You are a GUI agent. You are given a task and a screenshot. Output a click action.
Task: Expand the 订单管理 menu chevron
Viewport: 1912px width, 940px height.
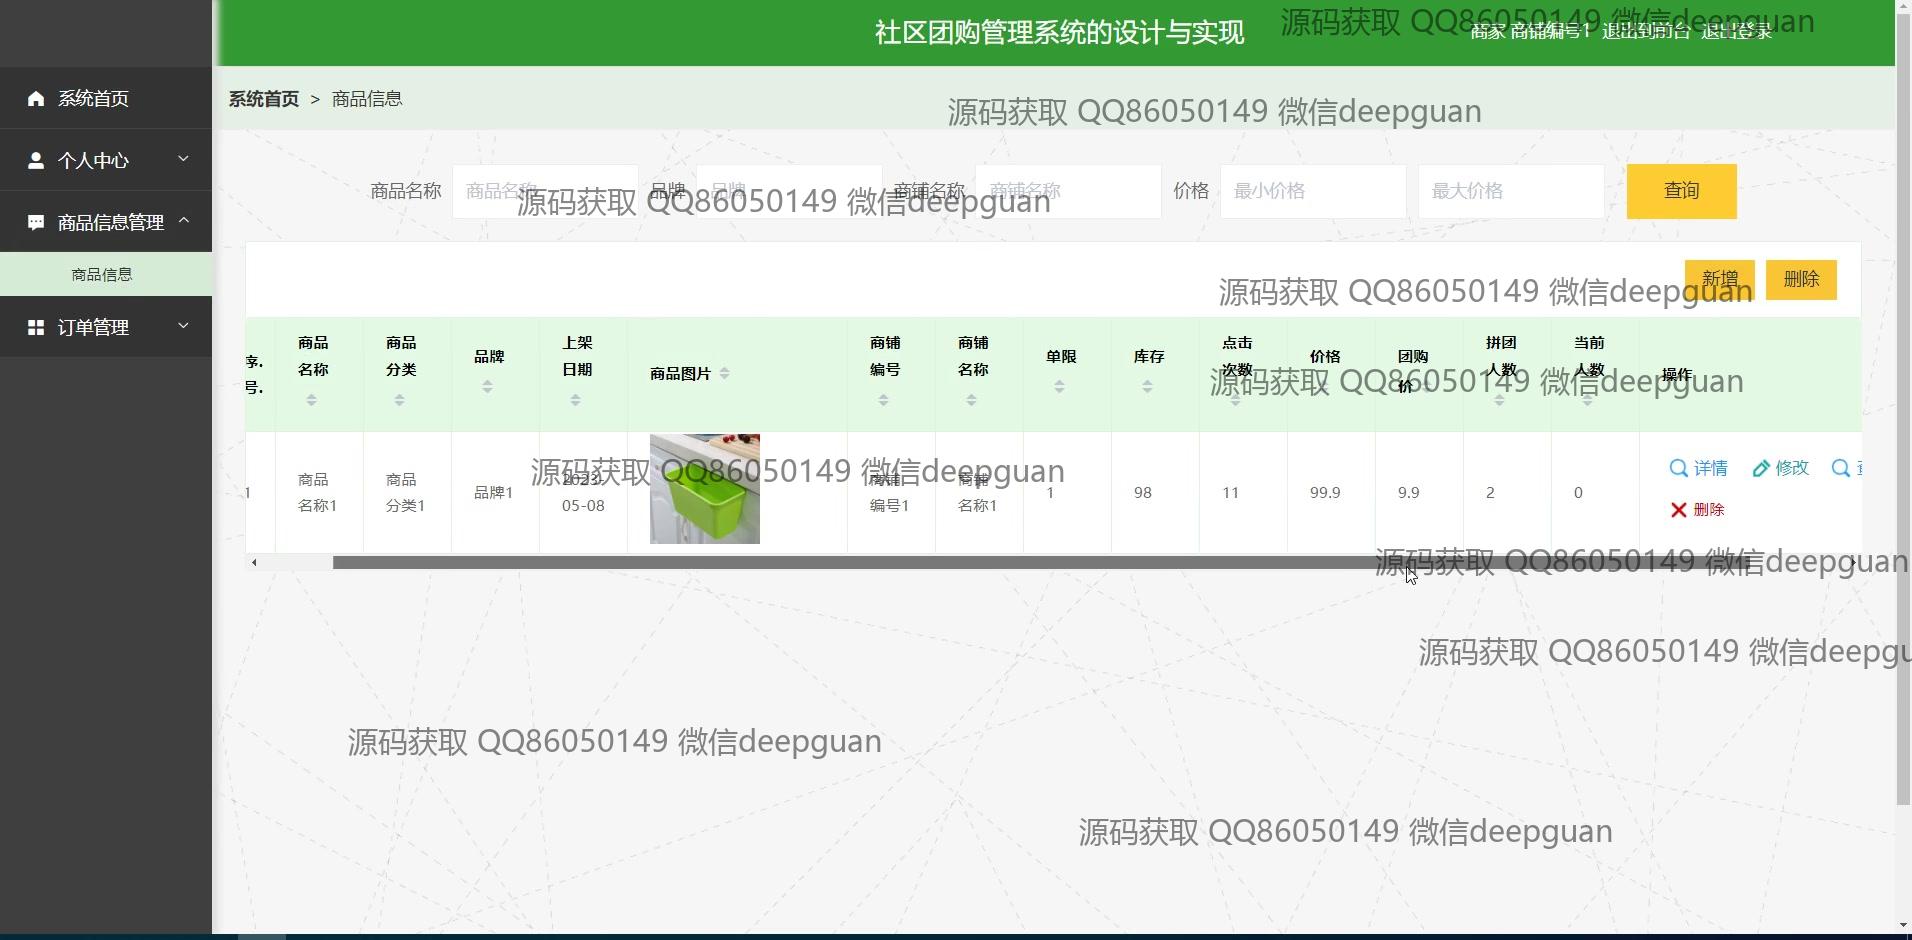(x=183, y=326)
